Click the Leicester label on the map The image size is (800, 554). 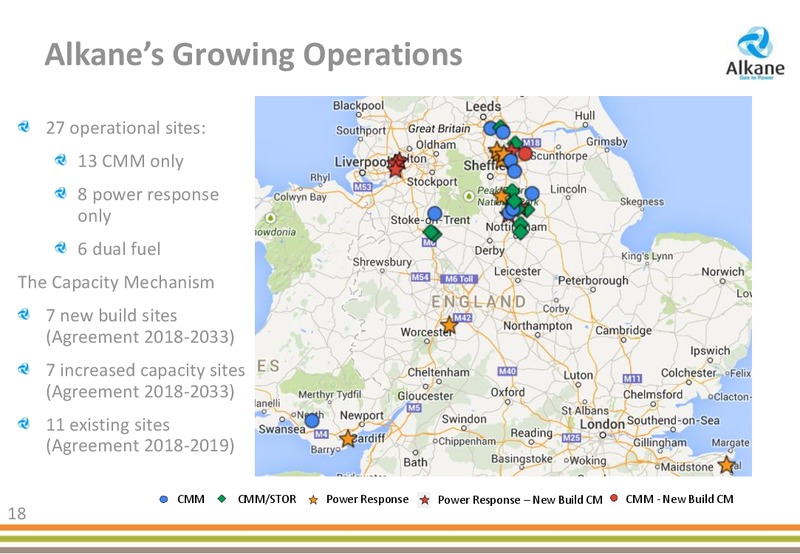517,271
